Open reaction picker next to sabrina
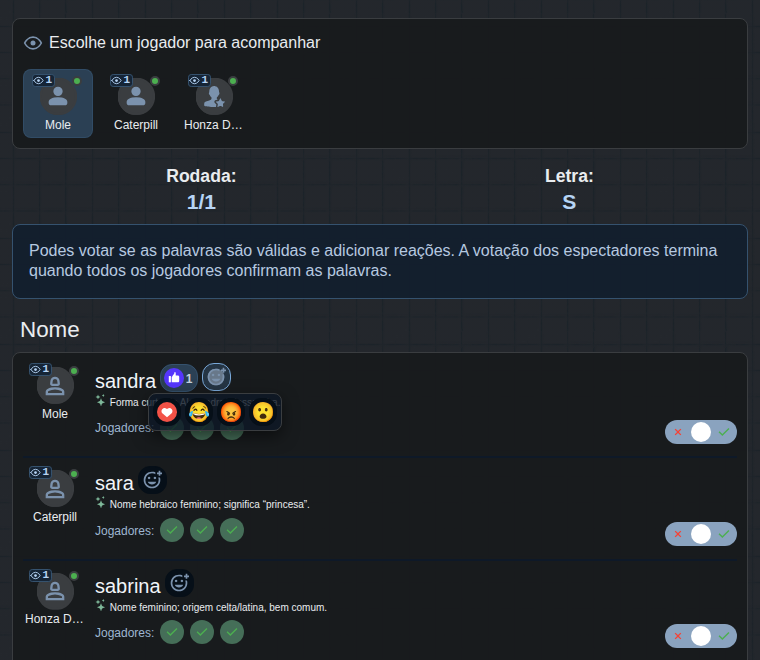Viewport: 760px width, 660px height. click(179, 583)
